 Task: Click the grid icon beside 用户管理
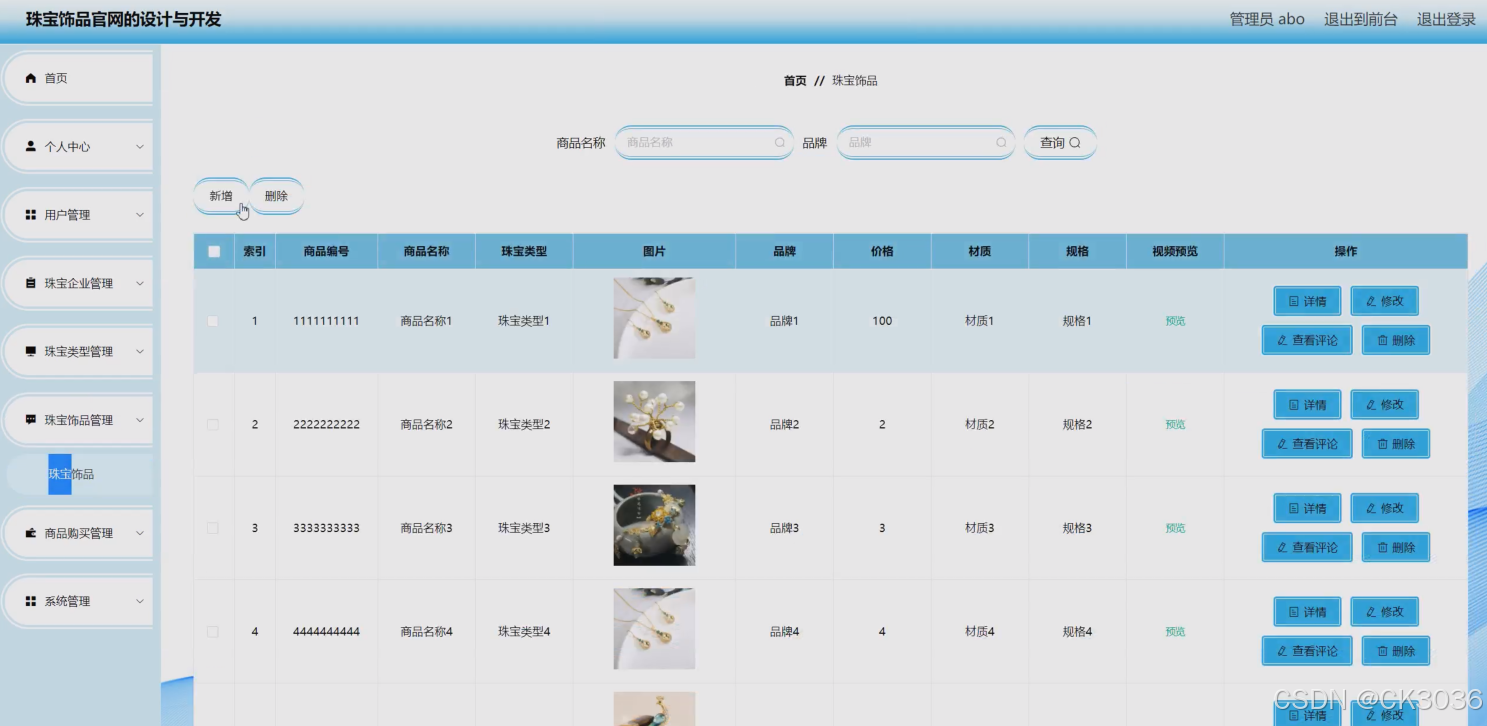(x=31, y=215)
